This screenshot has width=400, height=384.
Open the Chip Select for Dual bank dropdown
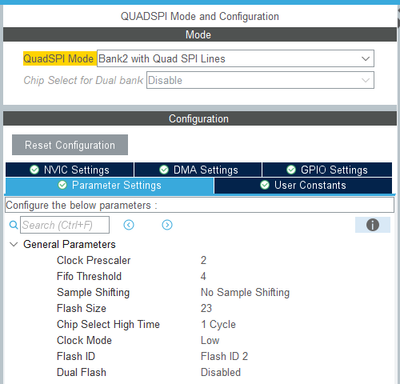click(260, 80)
